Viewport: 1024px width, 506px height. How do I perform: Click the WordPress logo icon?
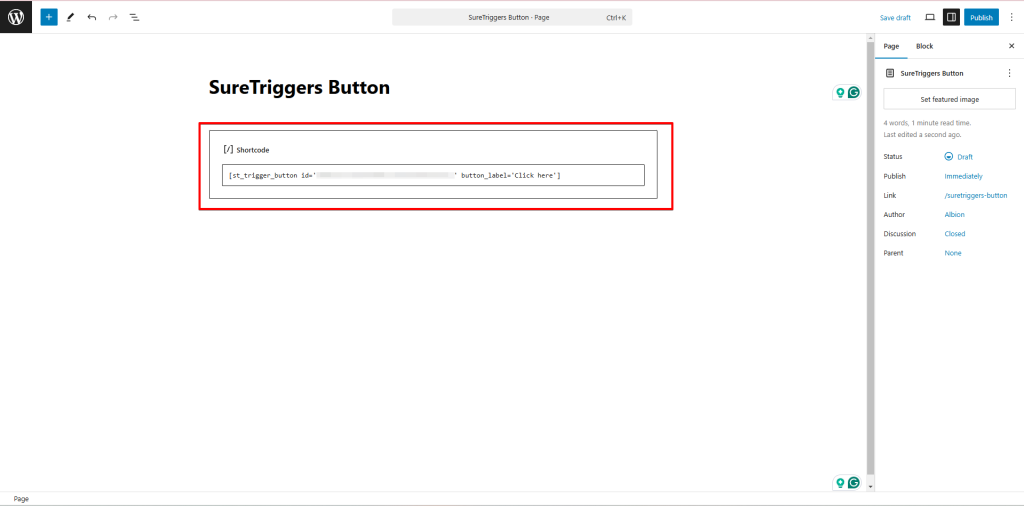[x=16, y=17]
